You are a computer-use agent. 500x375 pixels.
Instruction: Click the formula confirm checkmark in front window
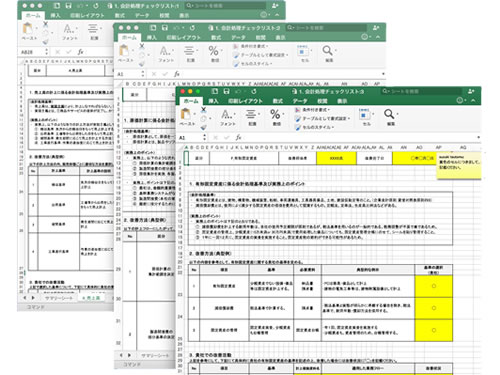(x=227, y=137)
